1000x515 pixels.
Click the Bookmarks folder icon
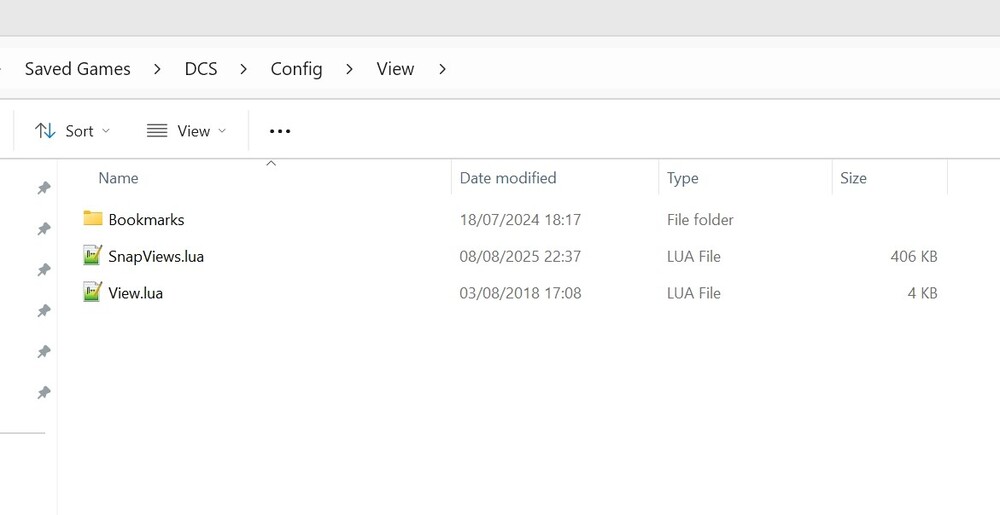pos(93,219)
